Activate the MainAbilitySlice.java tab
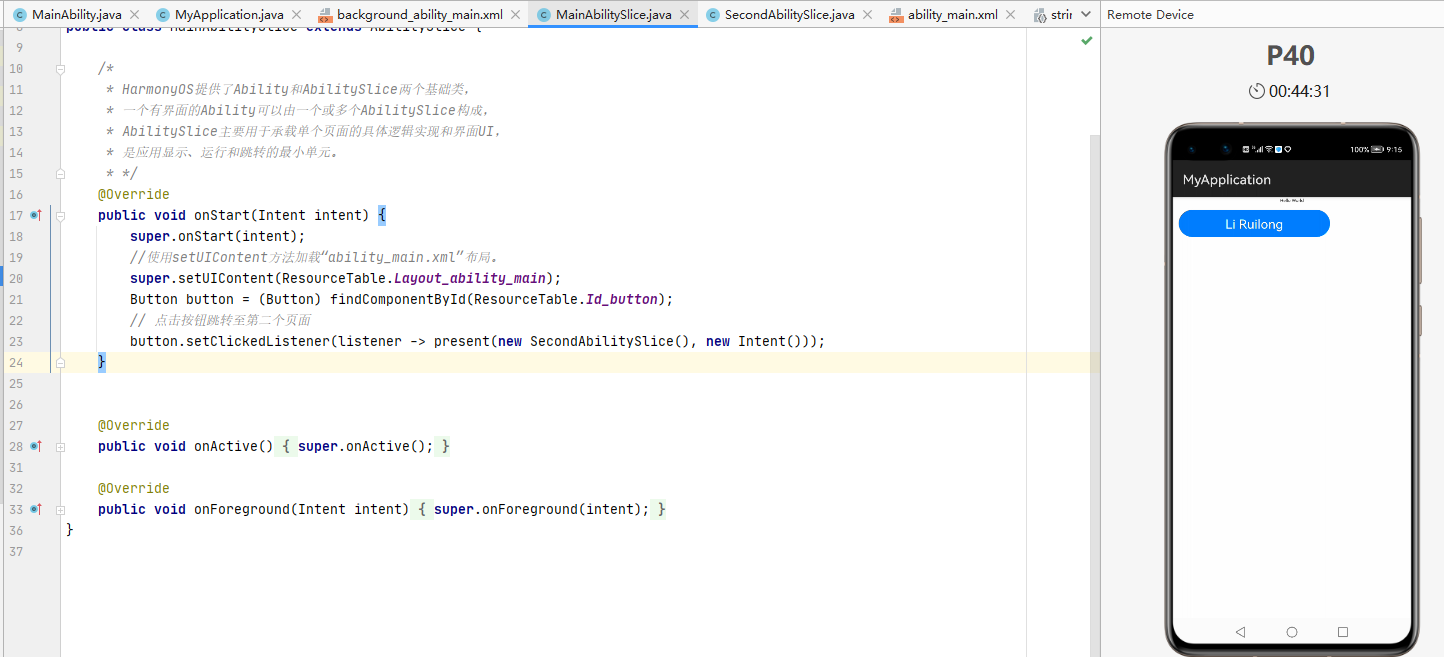 pos(613,15)
